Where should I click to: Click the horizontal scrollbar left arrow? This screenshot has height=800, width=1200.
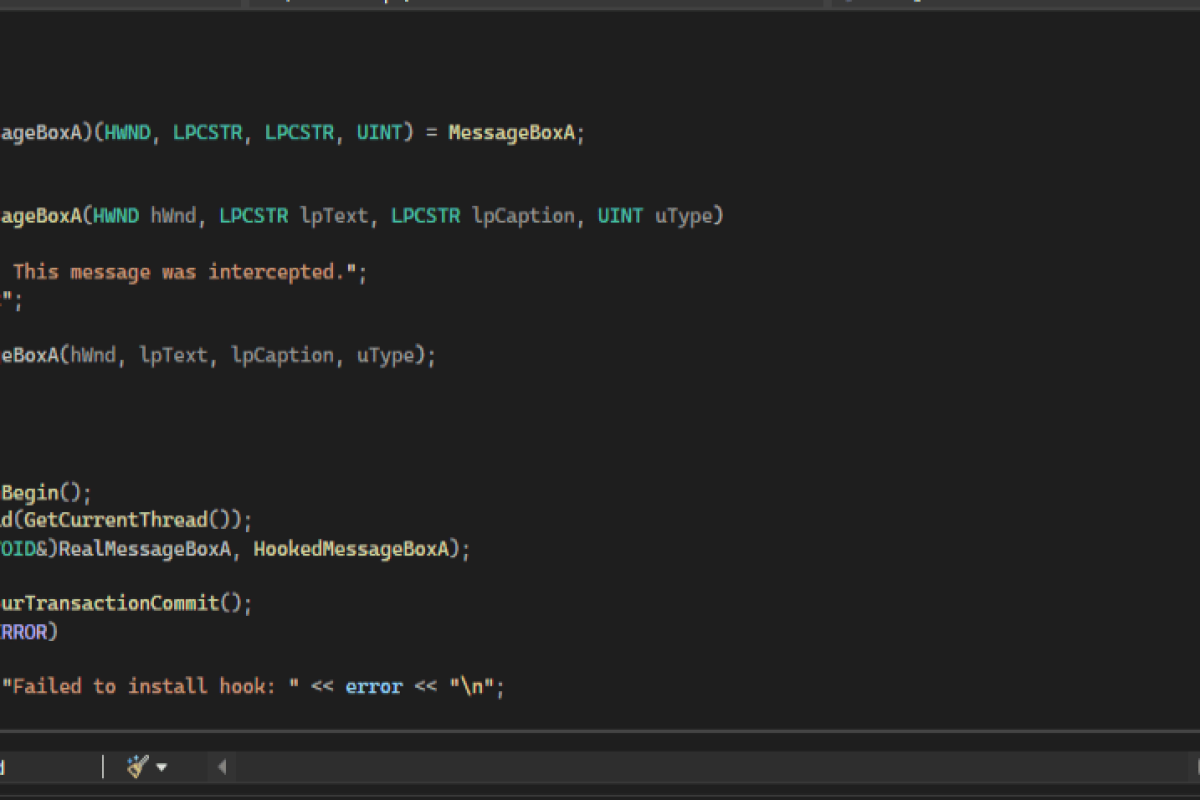[221, 766]
